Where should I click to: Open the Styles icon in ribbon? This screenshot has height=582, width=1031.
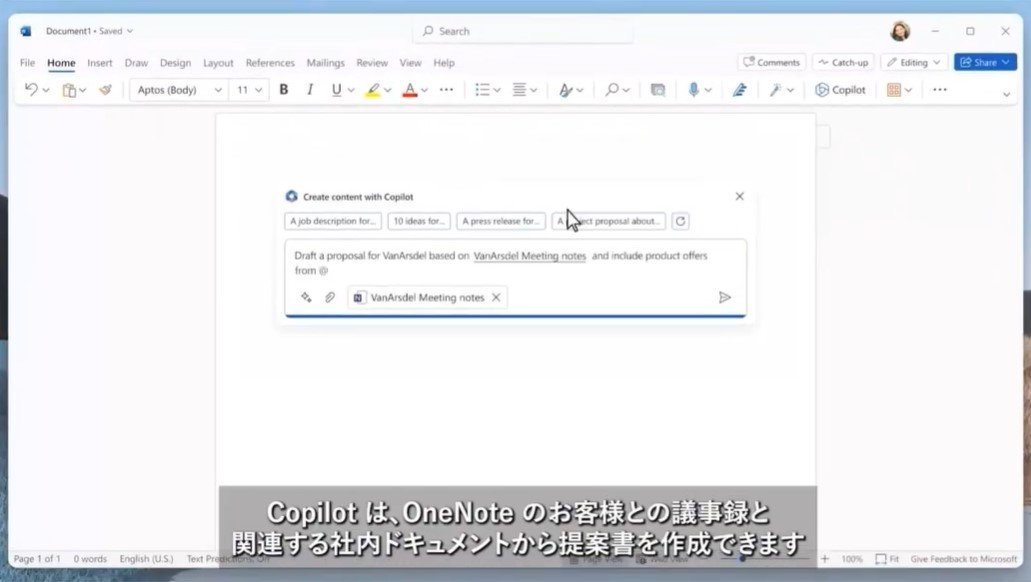tap(565, 90)
